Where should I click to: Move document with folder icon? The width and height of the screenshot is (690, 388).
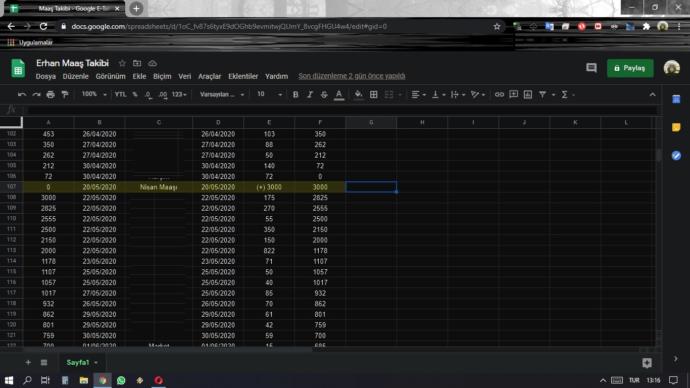[137, 63]
